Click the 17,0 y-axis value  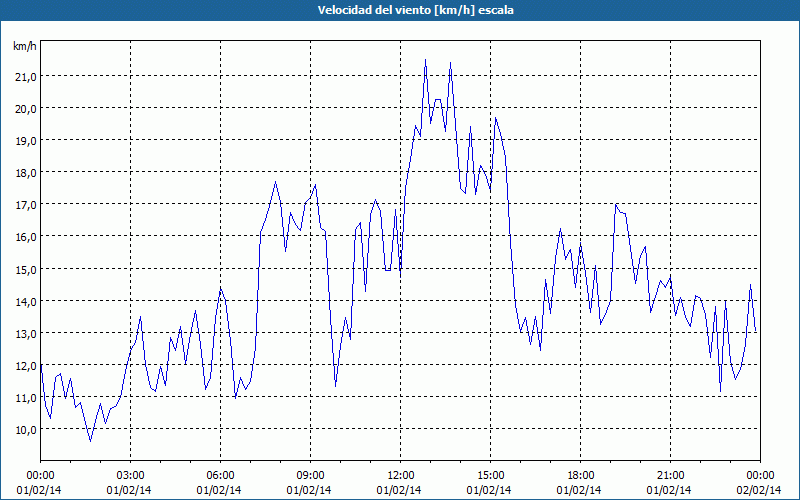[25, 205]
